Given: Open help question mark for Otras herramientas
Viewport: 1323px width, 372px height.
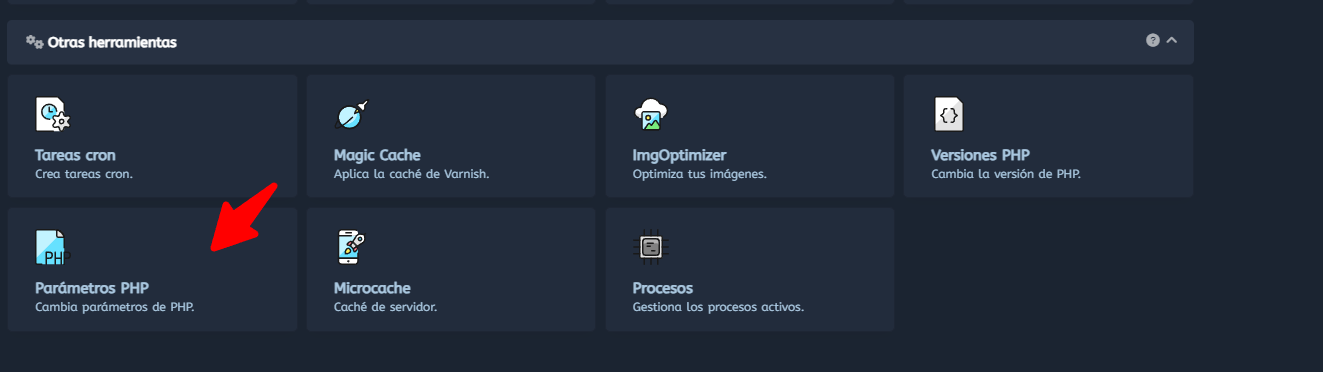Looking at the screenshot, I should (x=1153, y=41).
